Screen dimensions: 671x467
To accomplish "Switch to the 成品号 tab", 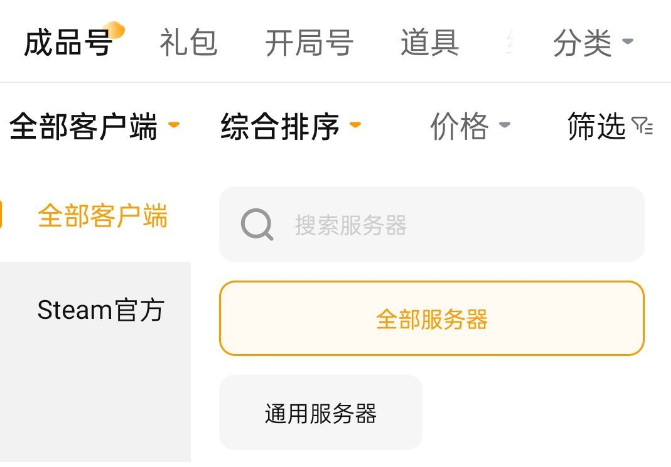I will (67, 43).
